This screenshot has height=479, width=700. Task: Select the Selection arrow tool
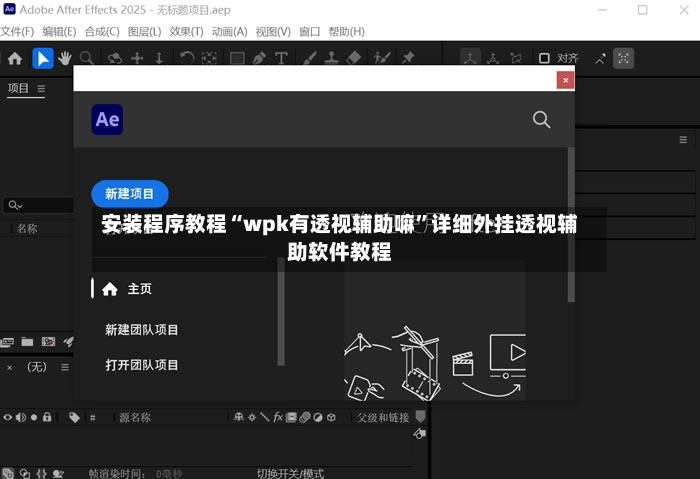[x=43, y=58]
